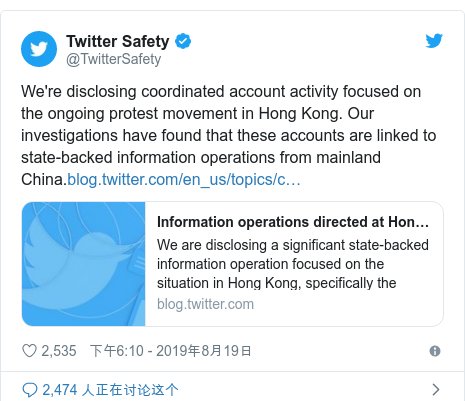The image size is (465, 401).
Task: Like the tweet with the heart icon
Action: coord(29,351)
